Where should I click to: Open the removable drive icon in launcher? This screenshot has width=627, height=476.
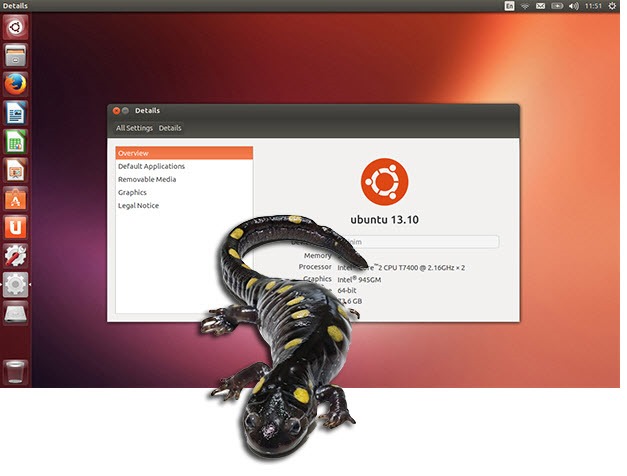coord(16,314)
